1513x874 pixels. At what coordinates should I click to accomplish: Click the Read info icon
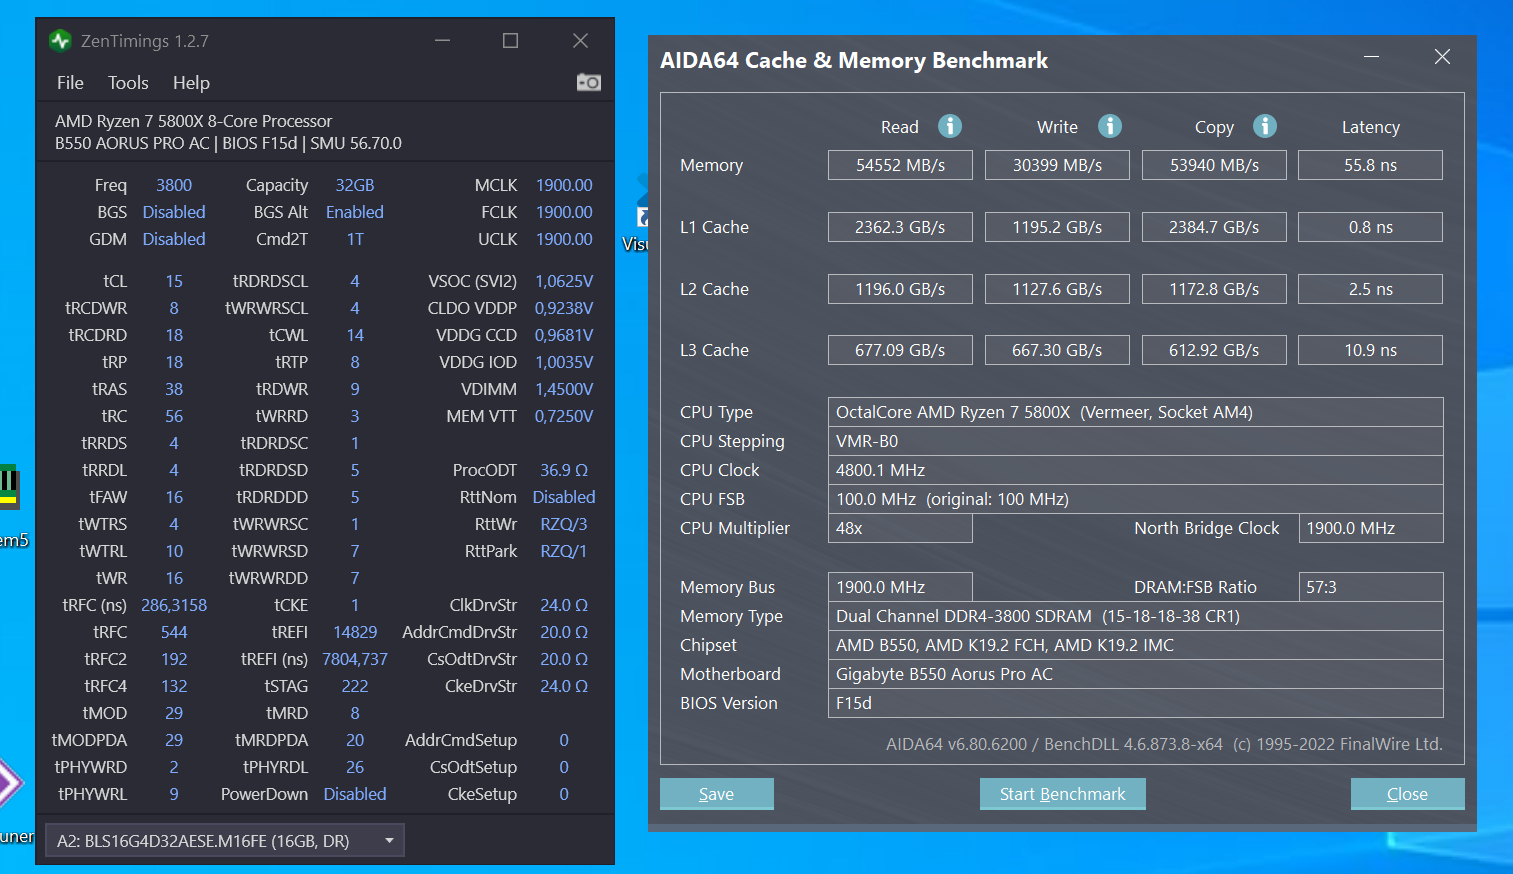click(x=950, y=126)
